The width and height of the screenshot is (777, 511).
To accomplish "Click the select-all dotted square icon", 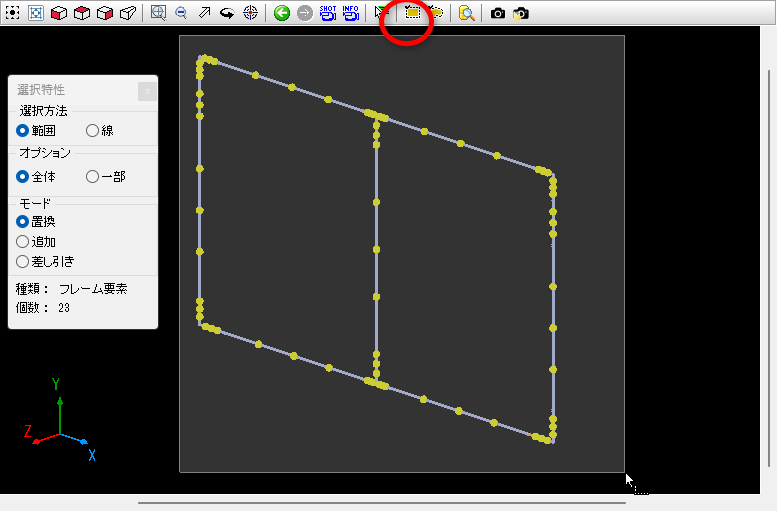I will pos(12,13).
